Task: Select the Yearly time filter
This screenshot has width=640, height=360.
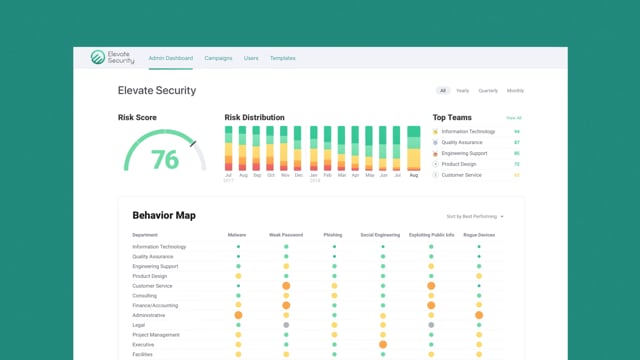Action: point(462,91)
